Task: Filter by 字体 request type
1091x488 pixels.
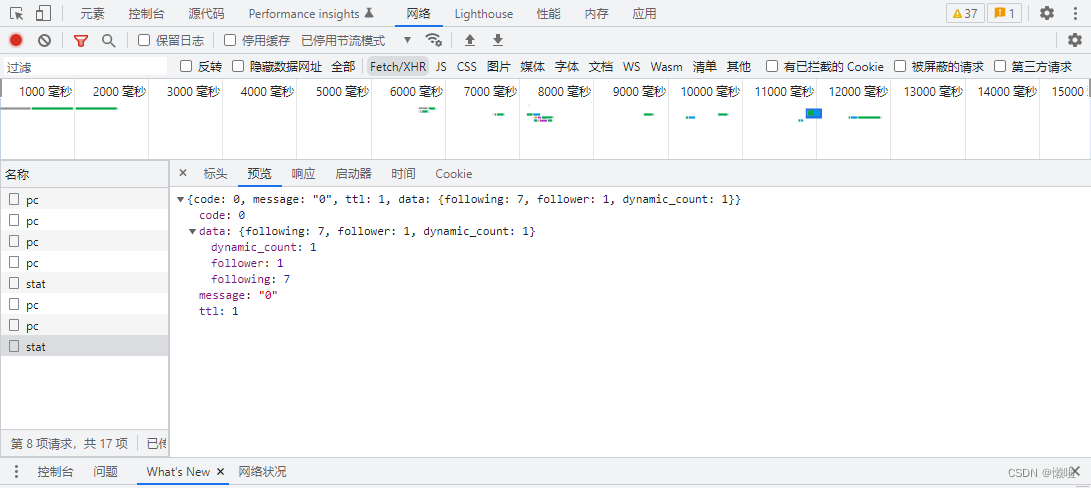Action: point(566,66)
